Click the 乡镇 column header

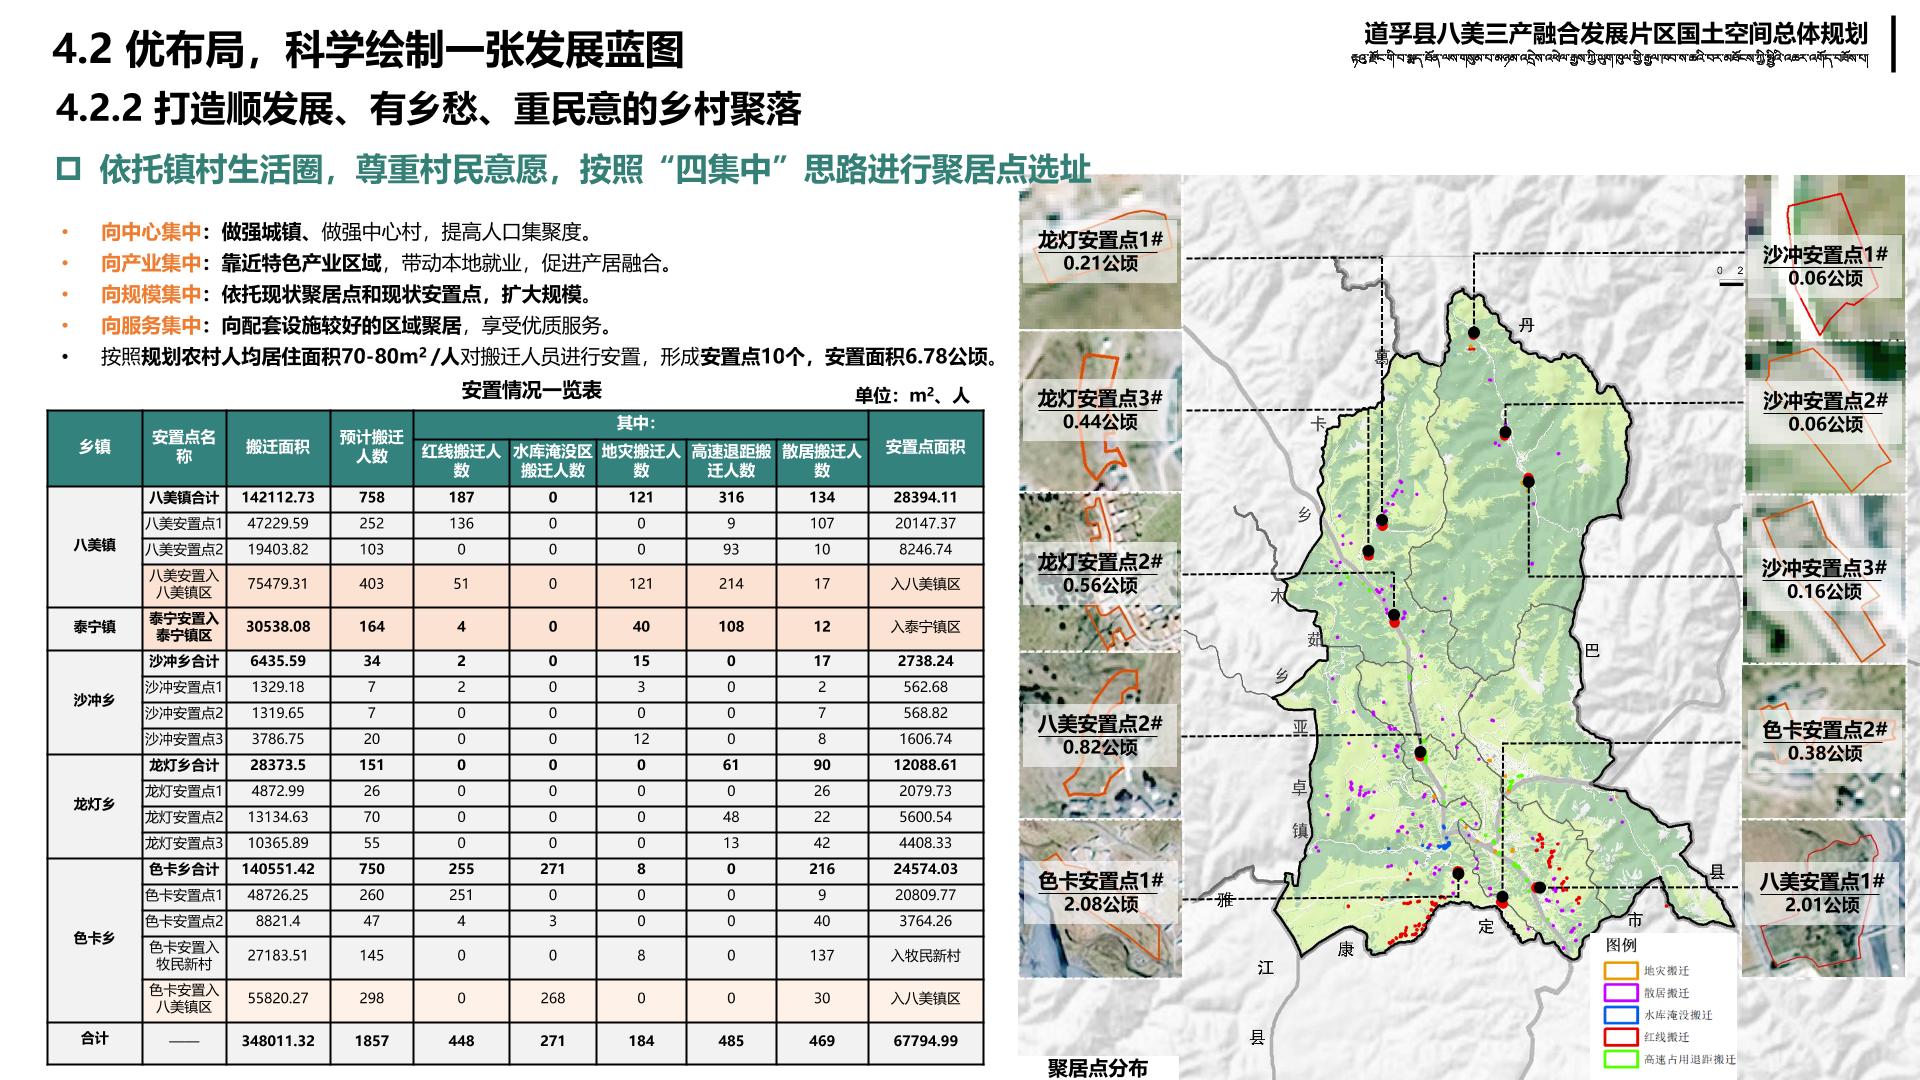pos(95,448)
